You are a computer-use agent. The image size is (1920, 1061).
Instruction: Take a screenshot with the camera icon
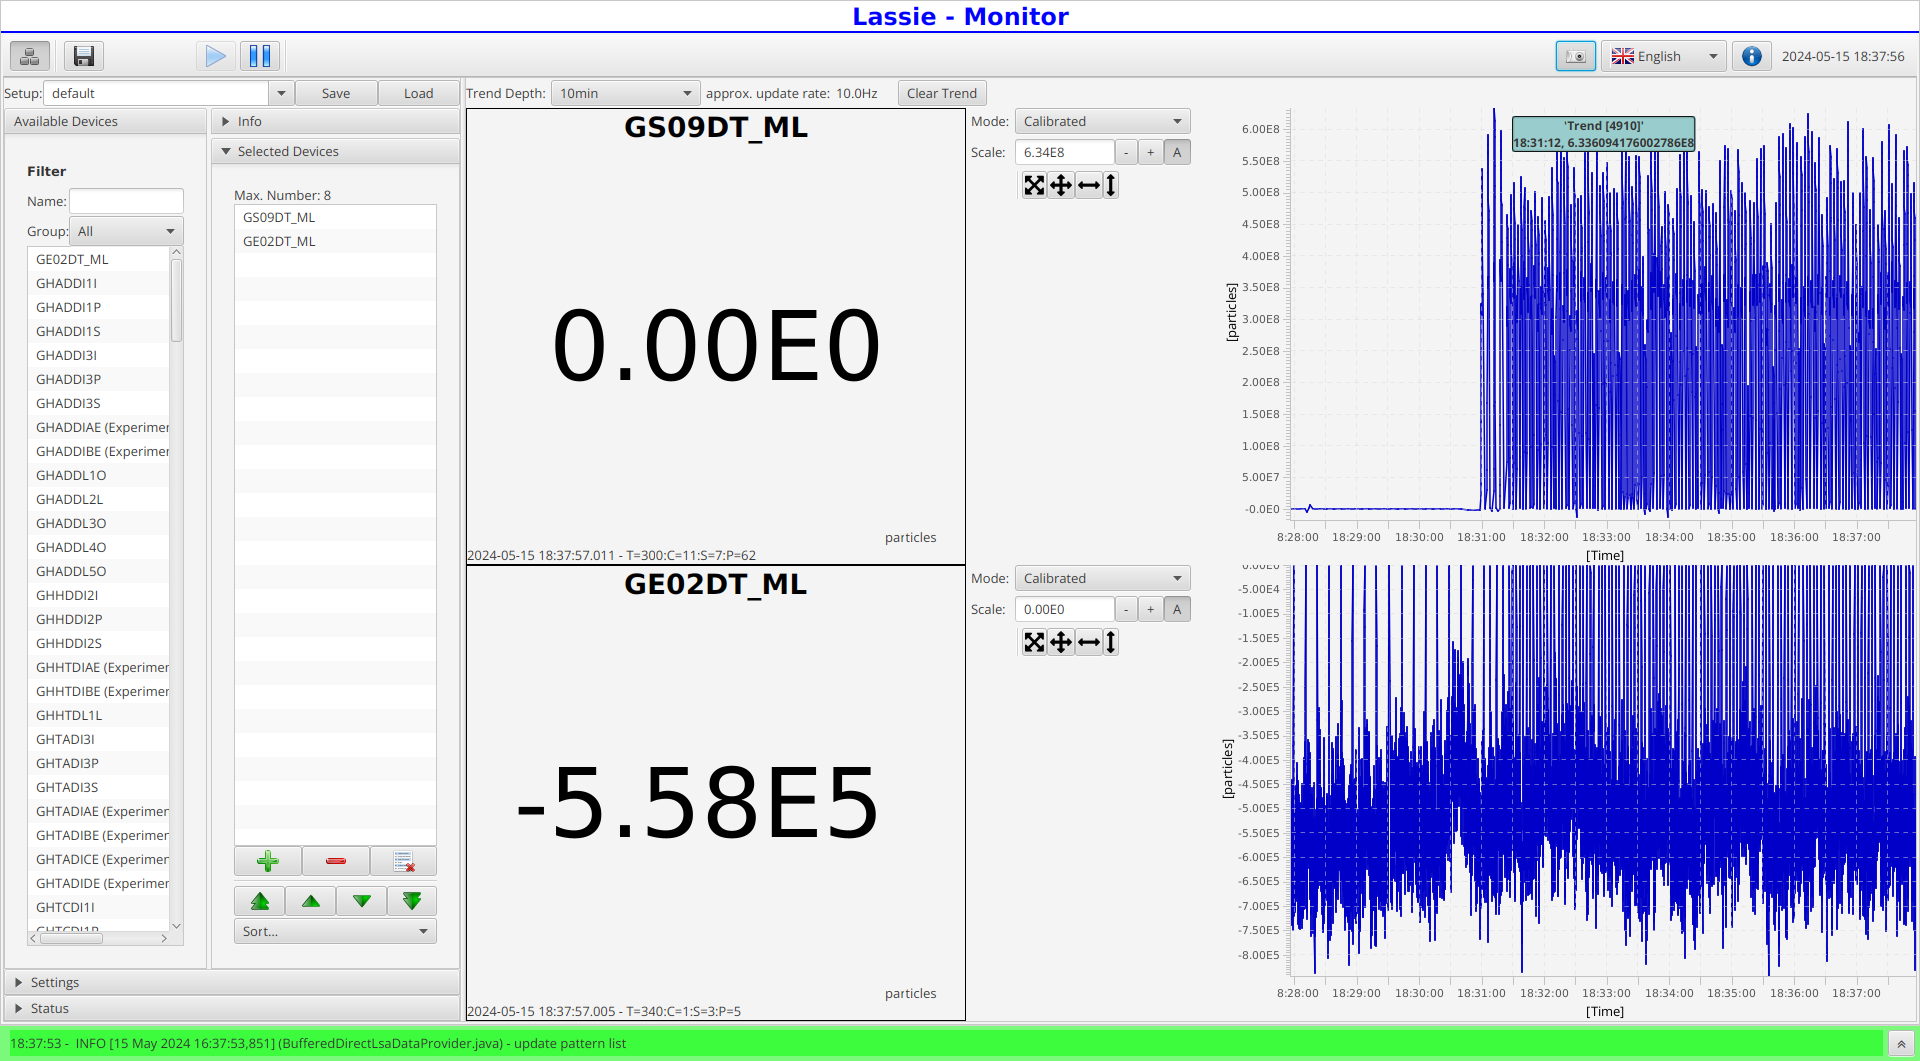click(1575, 56)
